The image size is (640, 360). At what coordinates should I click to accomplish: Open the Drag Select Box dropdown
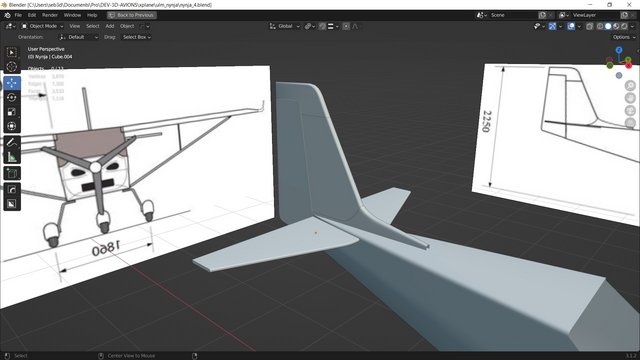[137, 37]
